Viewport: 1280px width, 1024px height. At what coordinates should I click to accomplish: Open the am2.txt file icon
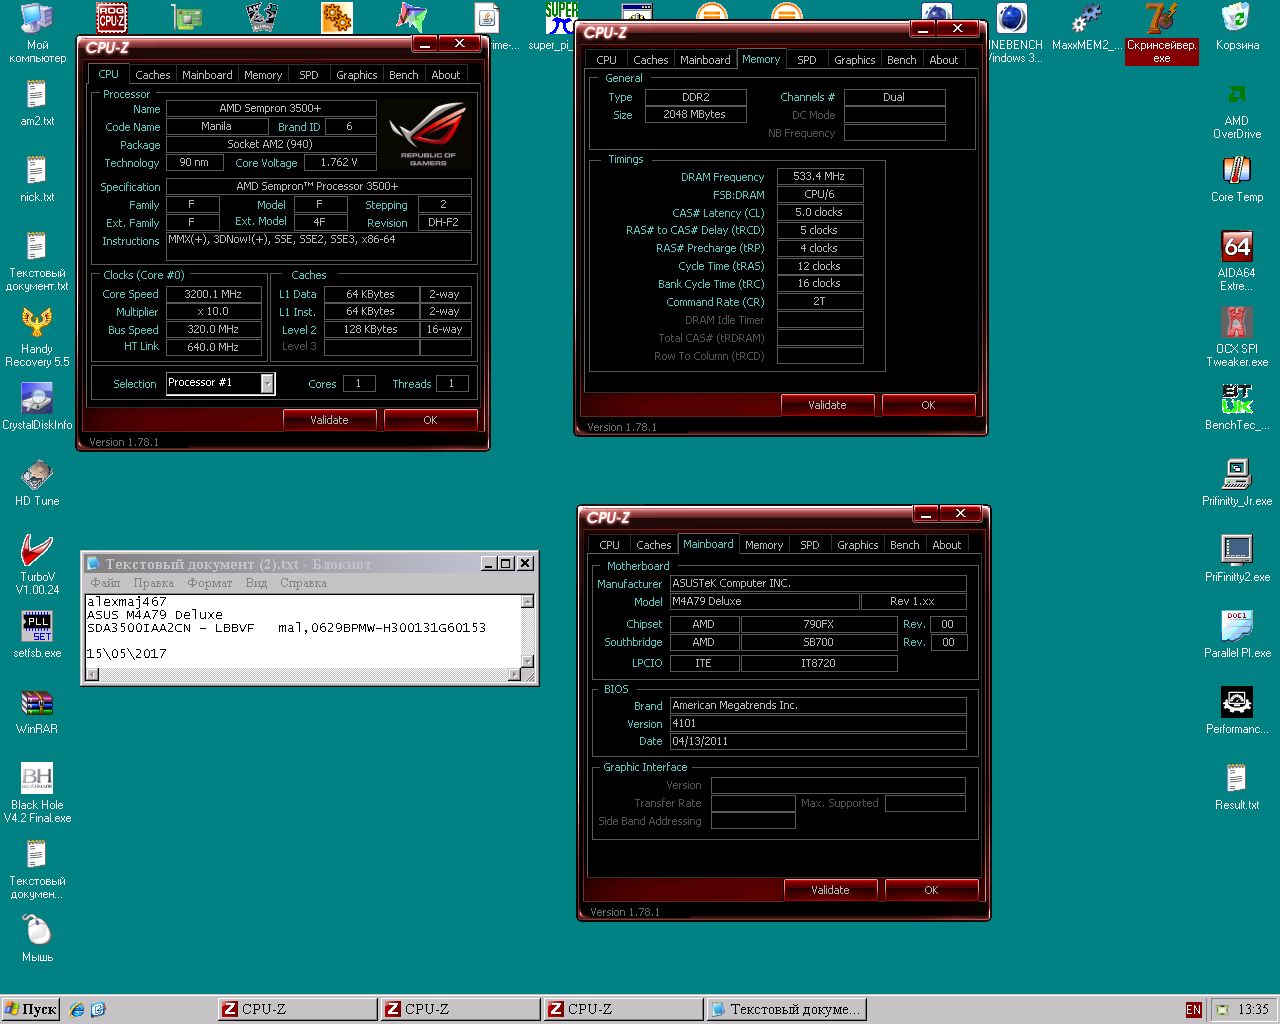click(x=37, y=103)
